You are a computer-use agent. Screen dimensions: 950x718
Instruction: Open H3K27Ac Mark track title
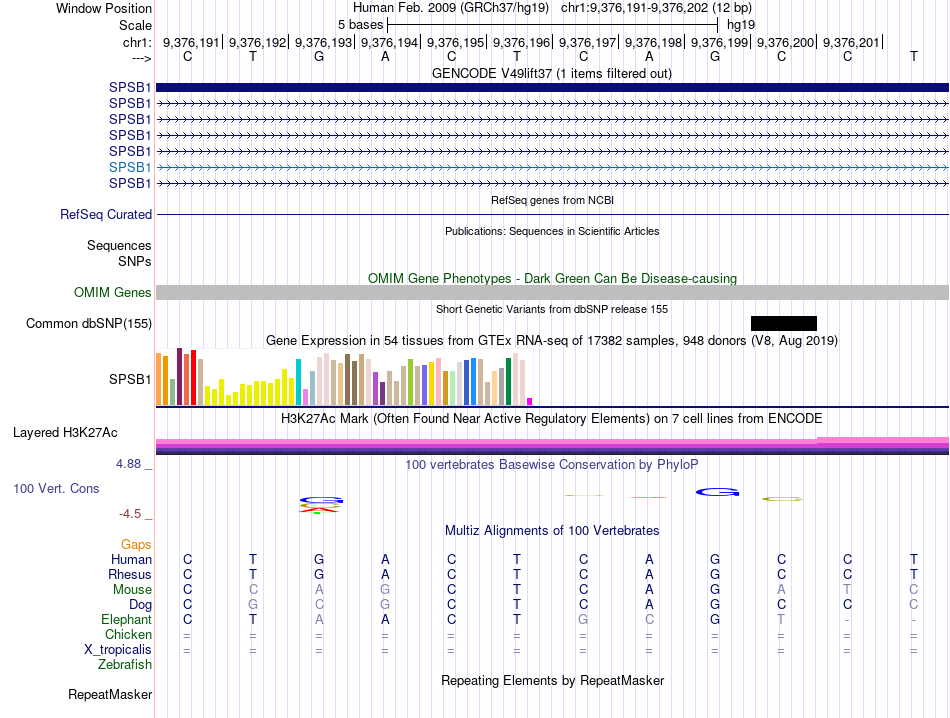coord(552,419)
